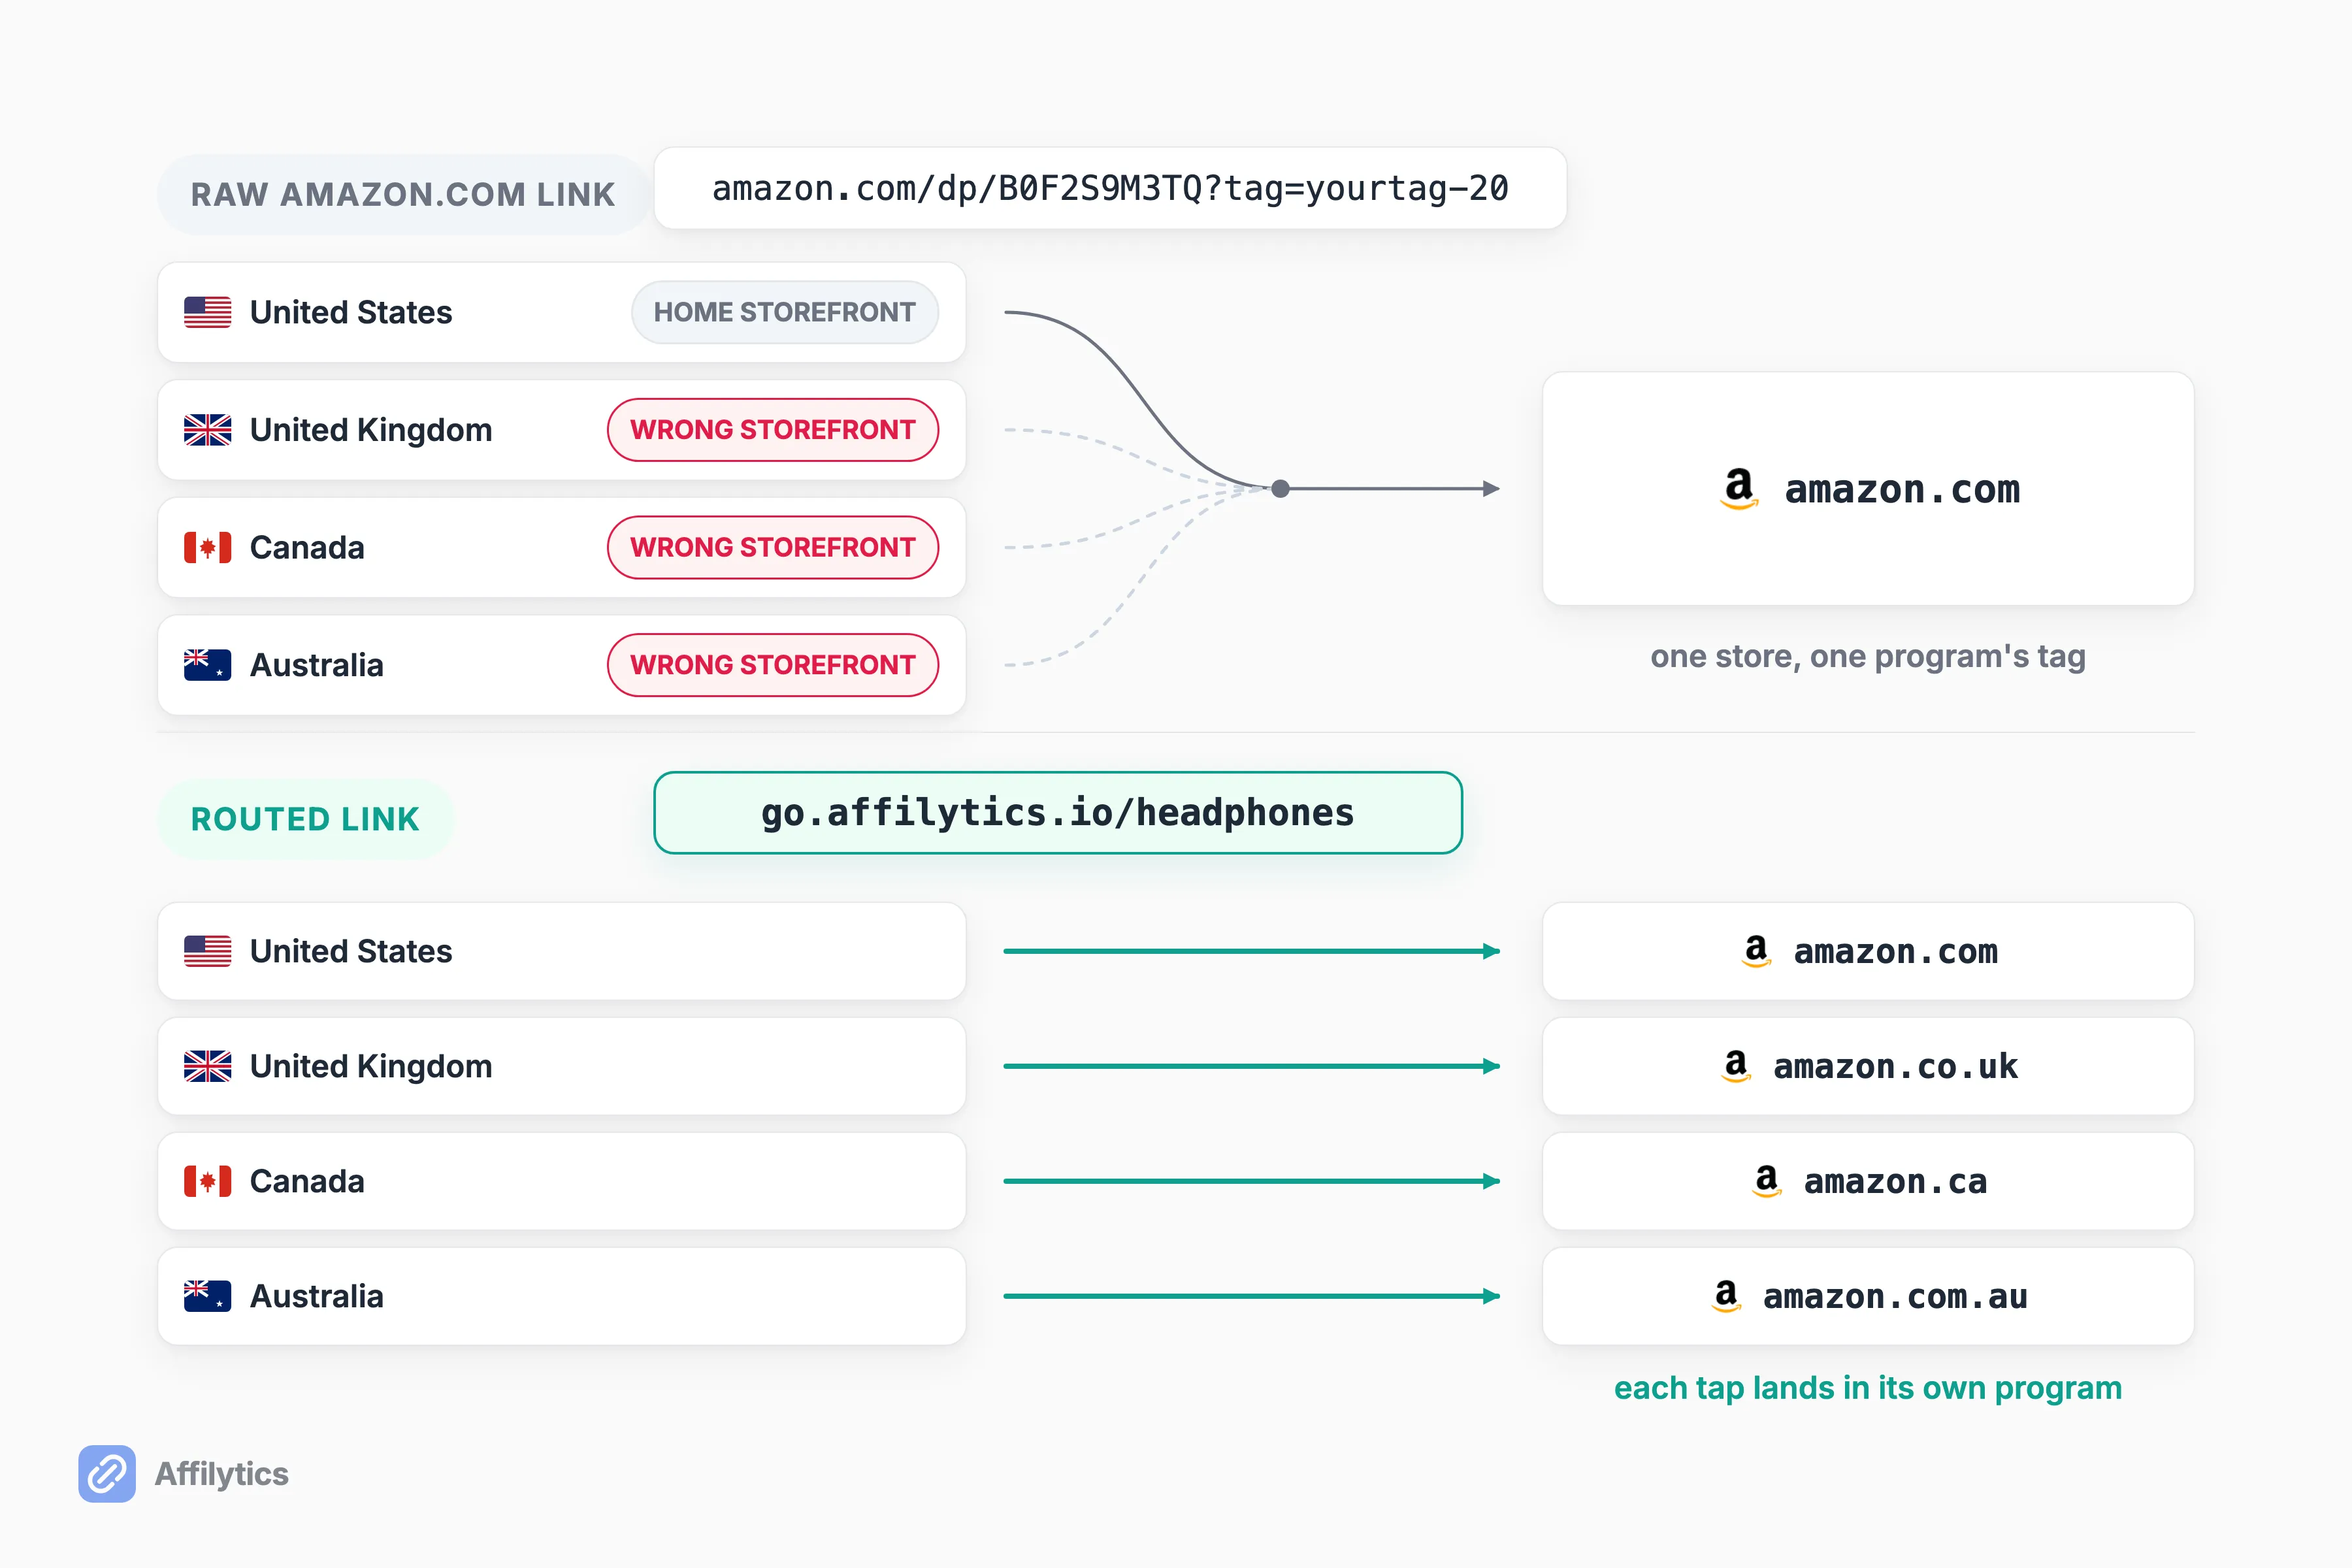Click the "amazon.com" text in the routed destination card
Image resolution: width=2352 pixels, height=1568 pixels.
pyautogui.click(x=1896, y=952)
